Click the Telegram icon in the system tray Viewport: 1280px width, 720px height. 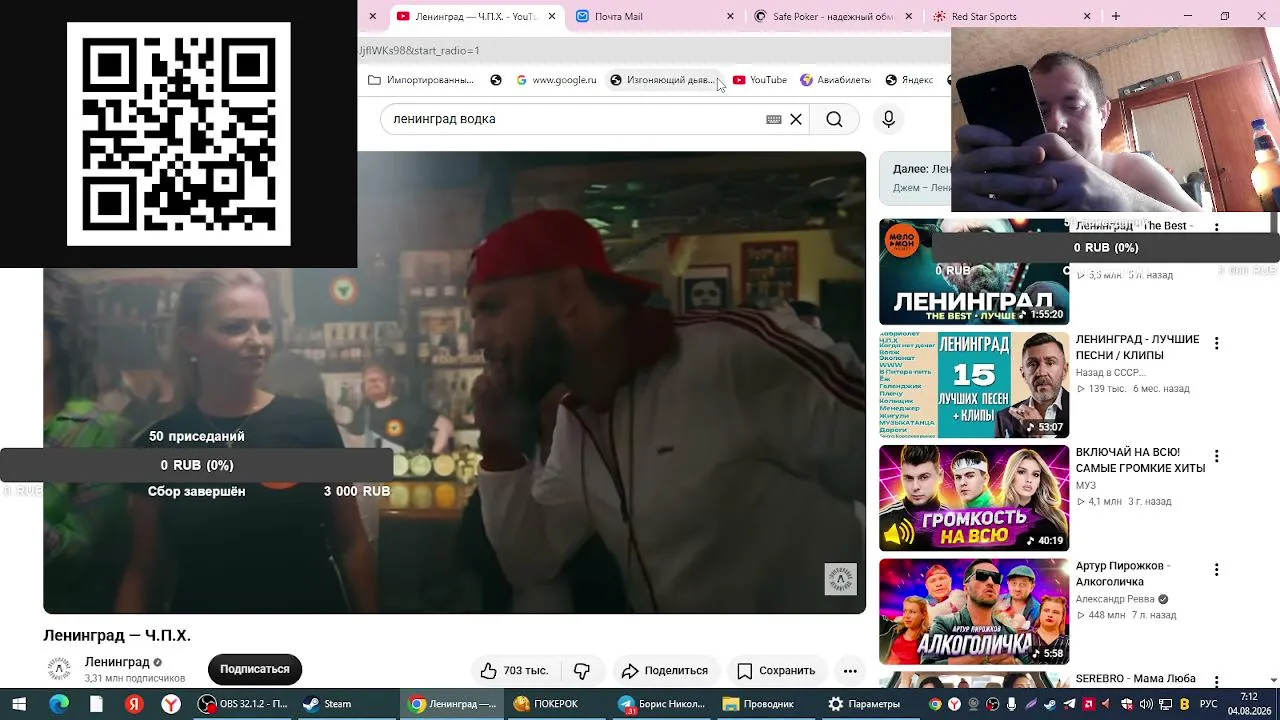click(x=1070, y=704)
